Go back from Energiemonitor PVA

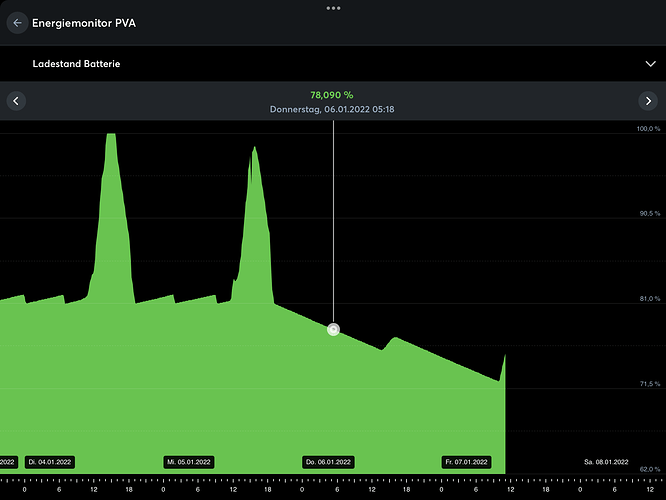(x=17, y=23)
